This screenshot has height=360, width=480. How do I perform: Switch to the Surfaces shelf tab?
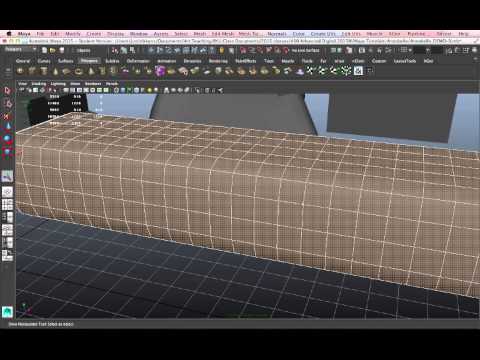pyautogui.click(x=66, y=61)
